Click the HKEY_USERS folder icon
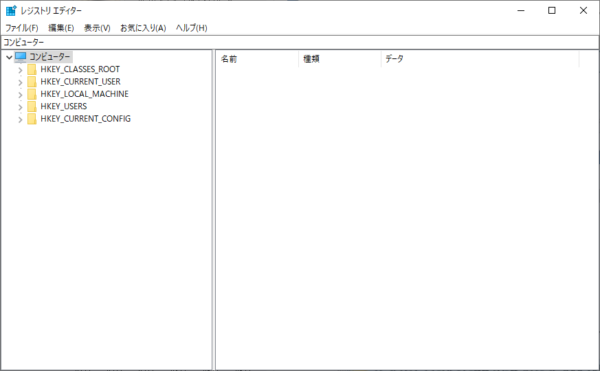Image resolution: width=600 pixels, height=371 pixels. point(32,106)
